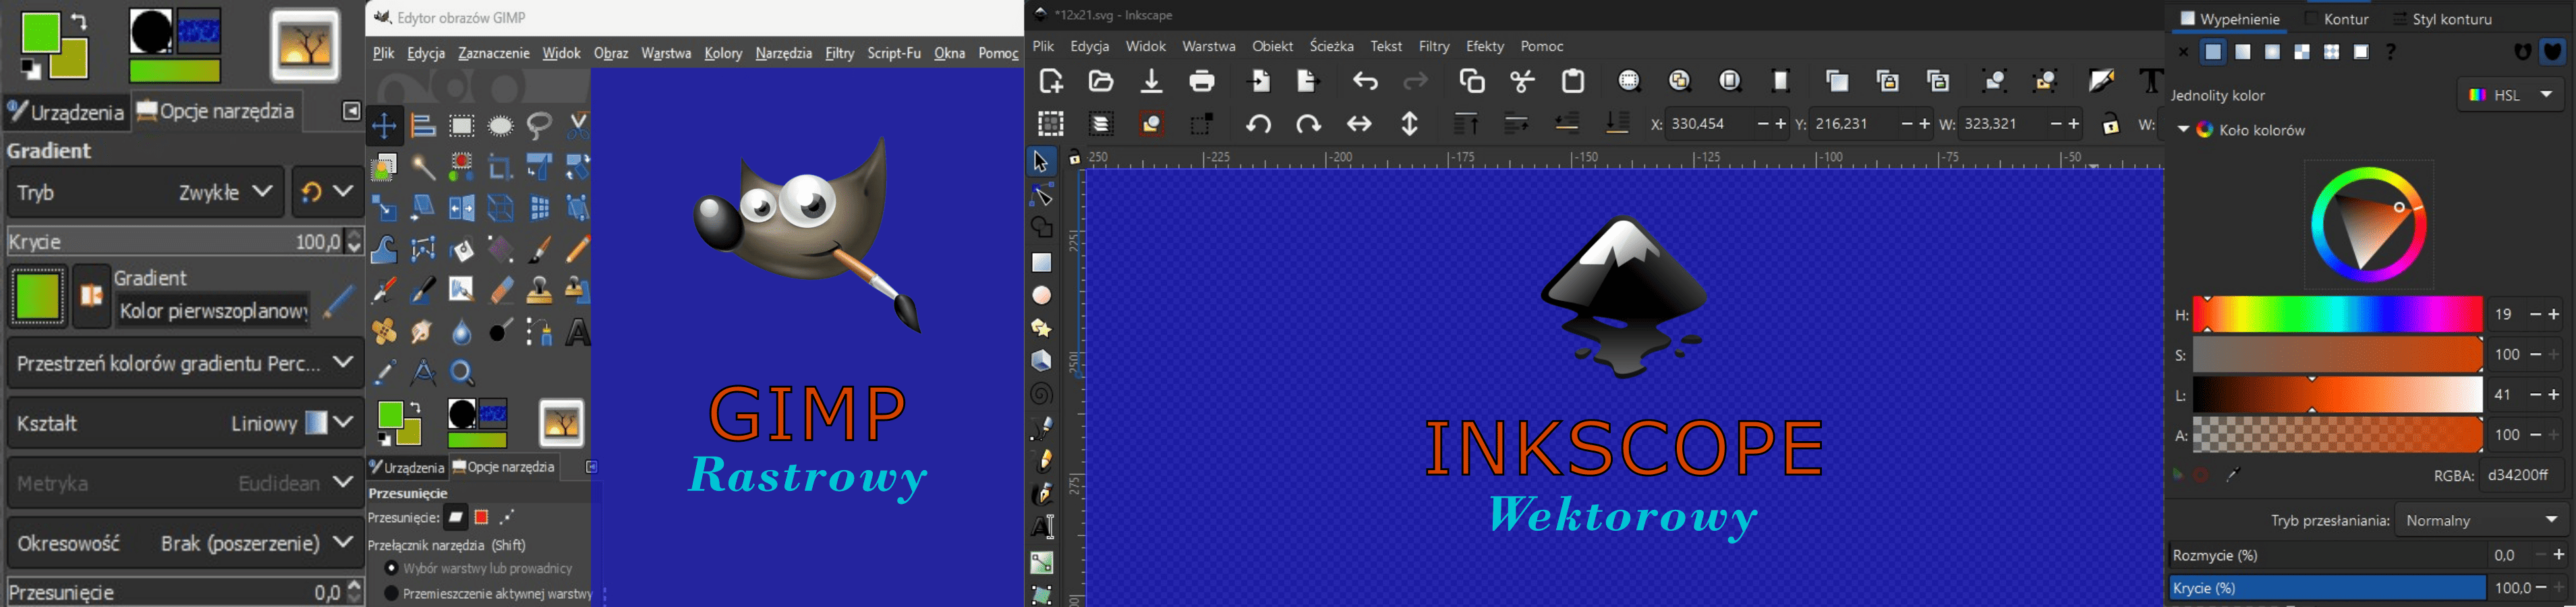The height and width of the screenshot is (607, 2576).
Task: Open the Kształt 'Liniowy' dropdown
Action: tap(185, 423)
